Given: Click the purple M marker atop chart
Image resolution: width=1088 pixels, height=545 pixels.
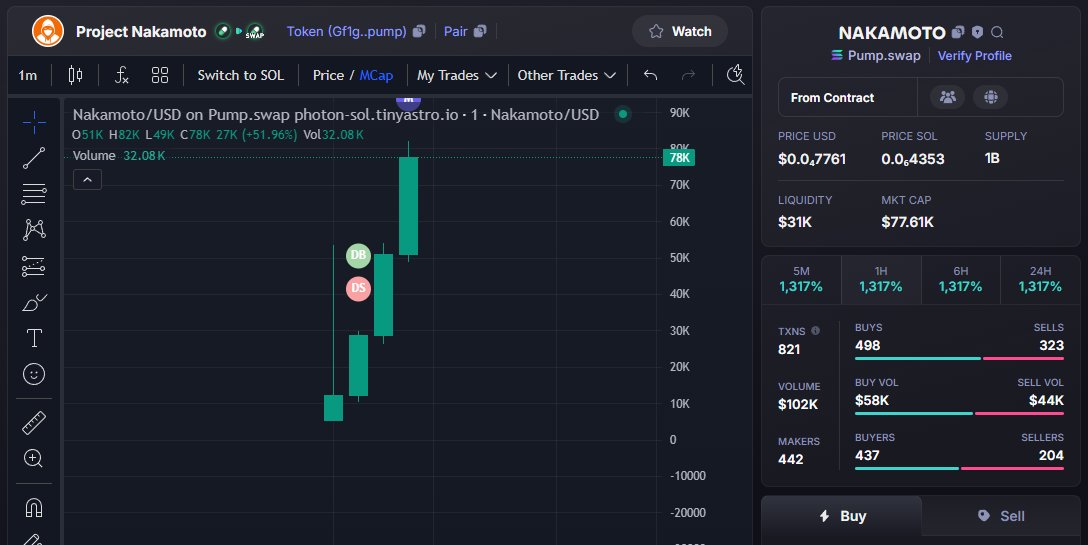Looking at the screenshot, I should point(408,101).
